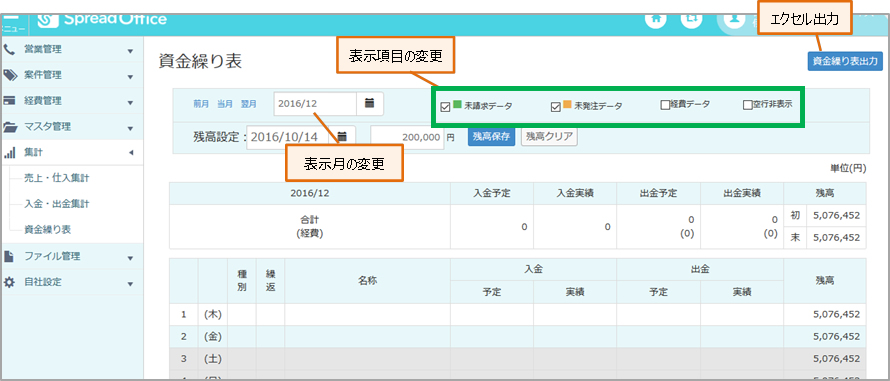Select day 2 (金) row
The height and width of the screenshot is (381, 890).
[518, 337]
